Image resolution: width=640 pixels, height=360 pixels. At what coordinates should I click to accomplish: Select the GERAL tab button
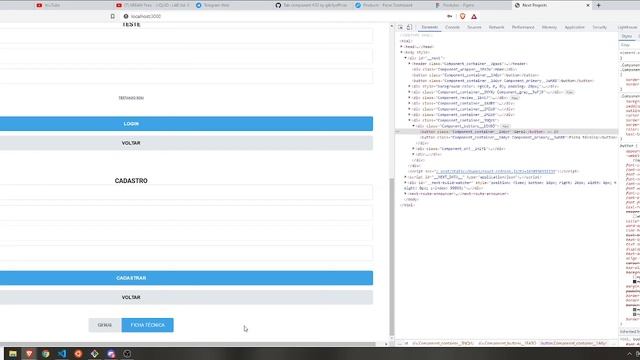coord(105,325)
